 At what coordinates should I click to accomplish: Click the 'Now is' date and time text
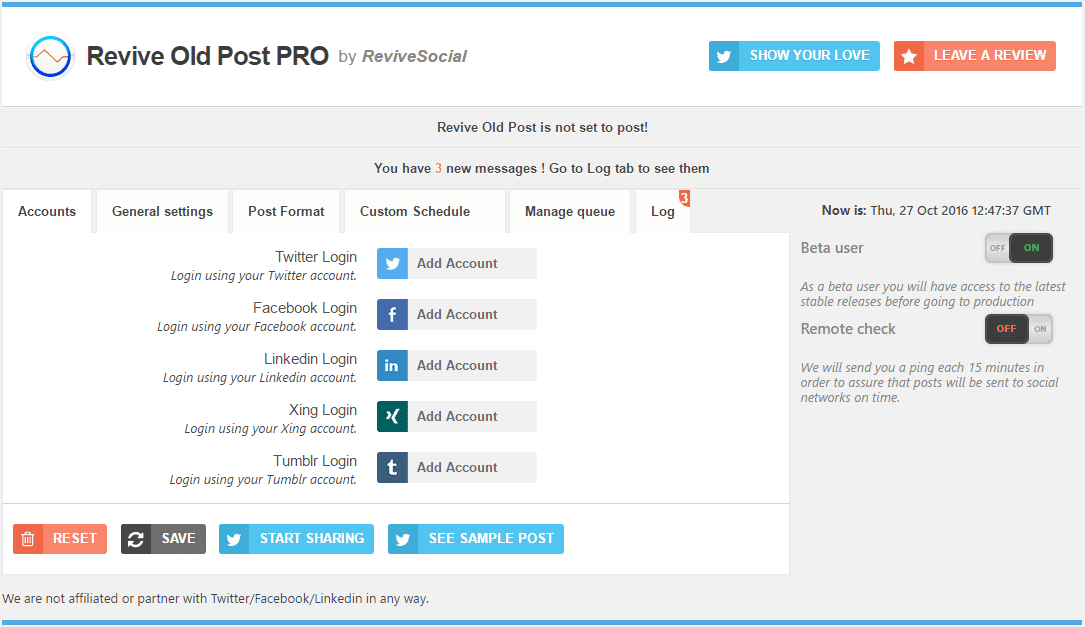[936, 210]
